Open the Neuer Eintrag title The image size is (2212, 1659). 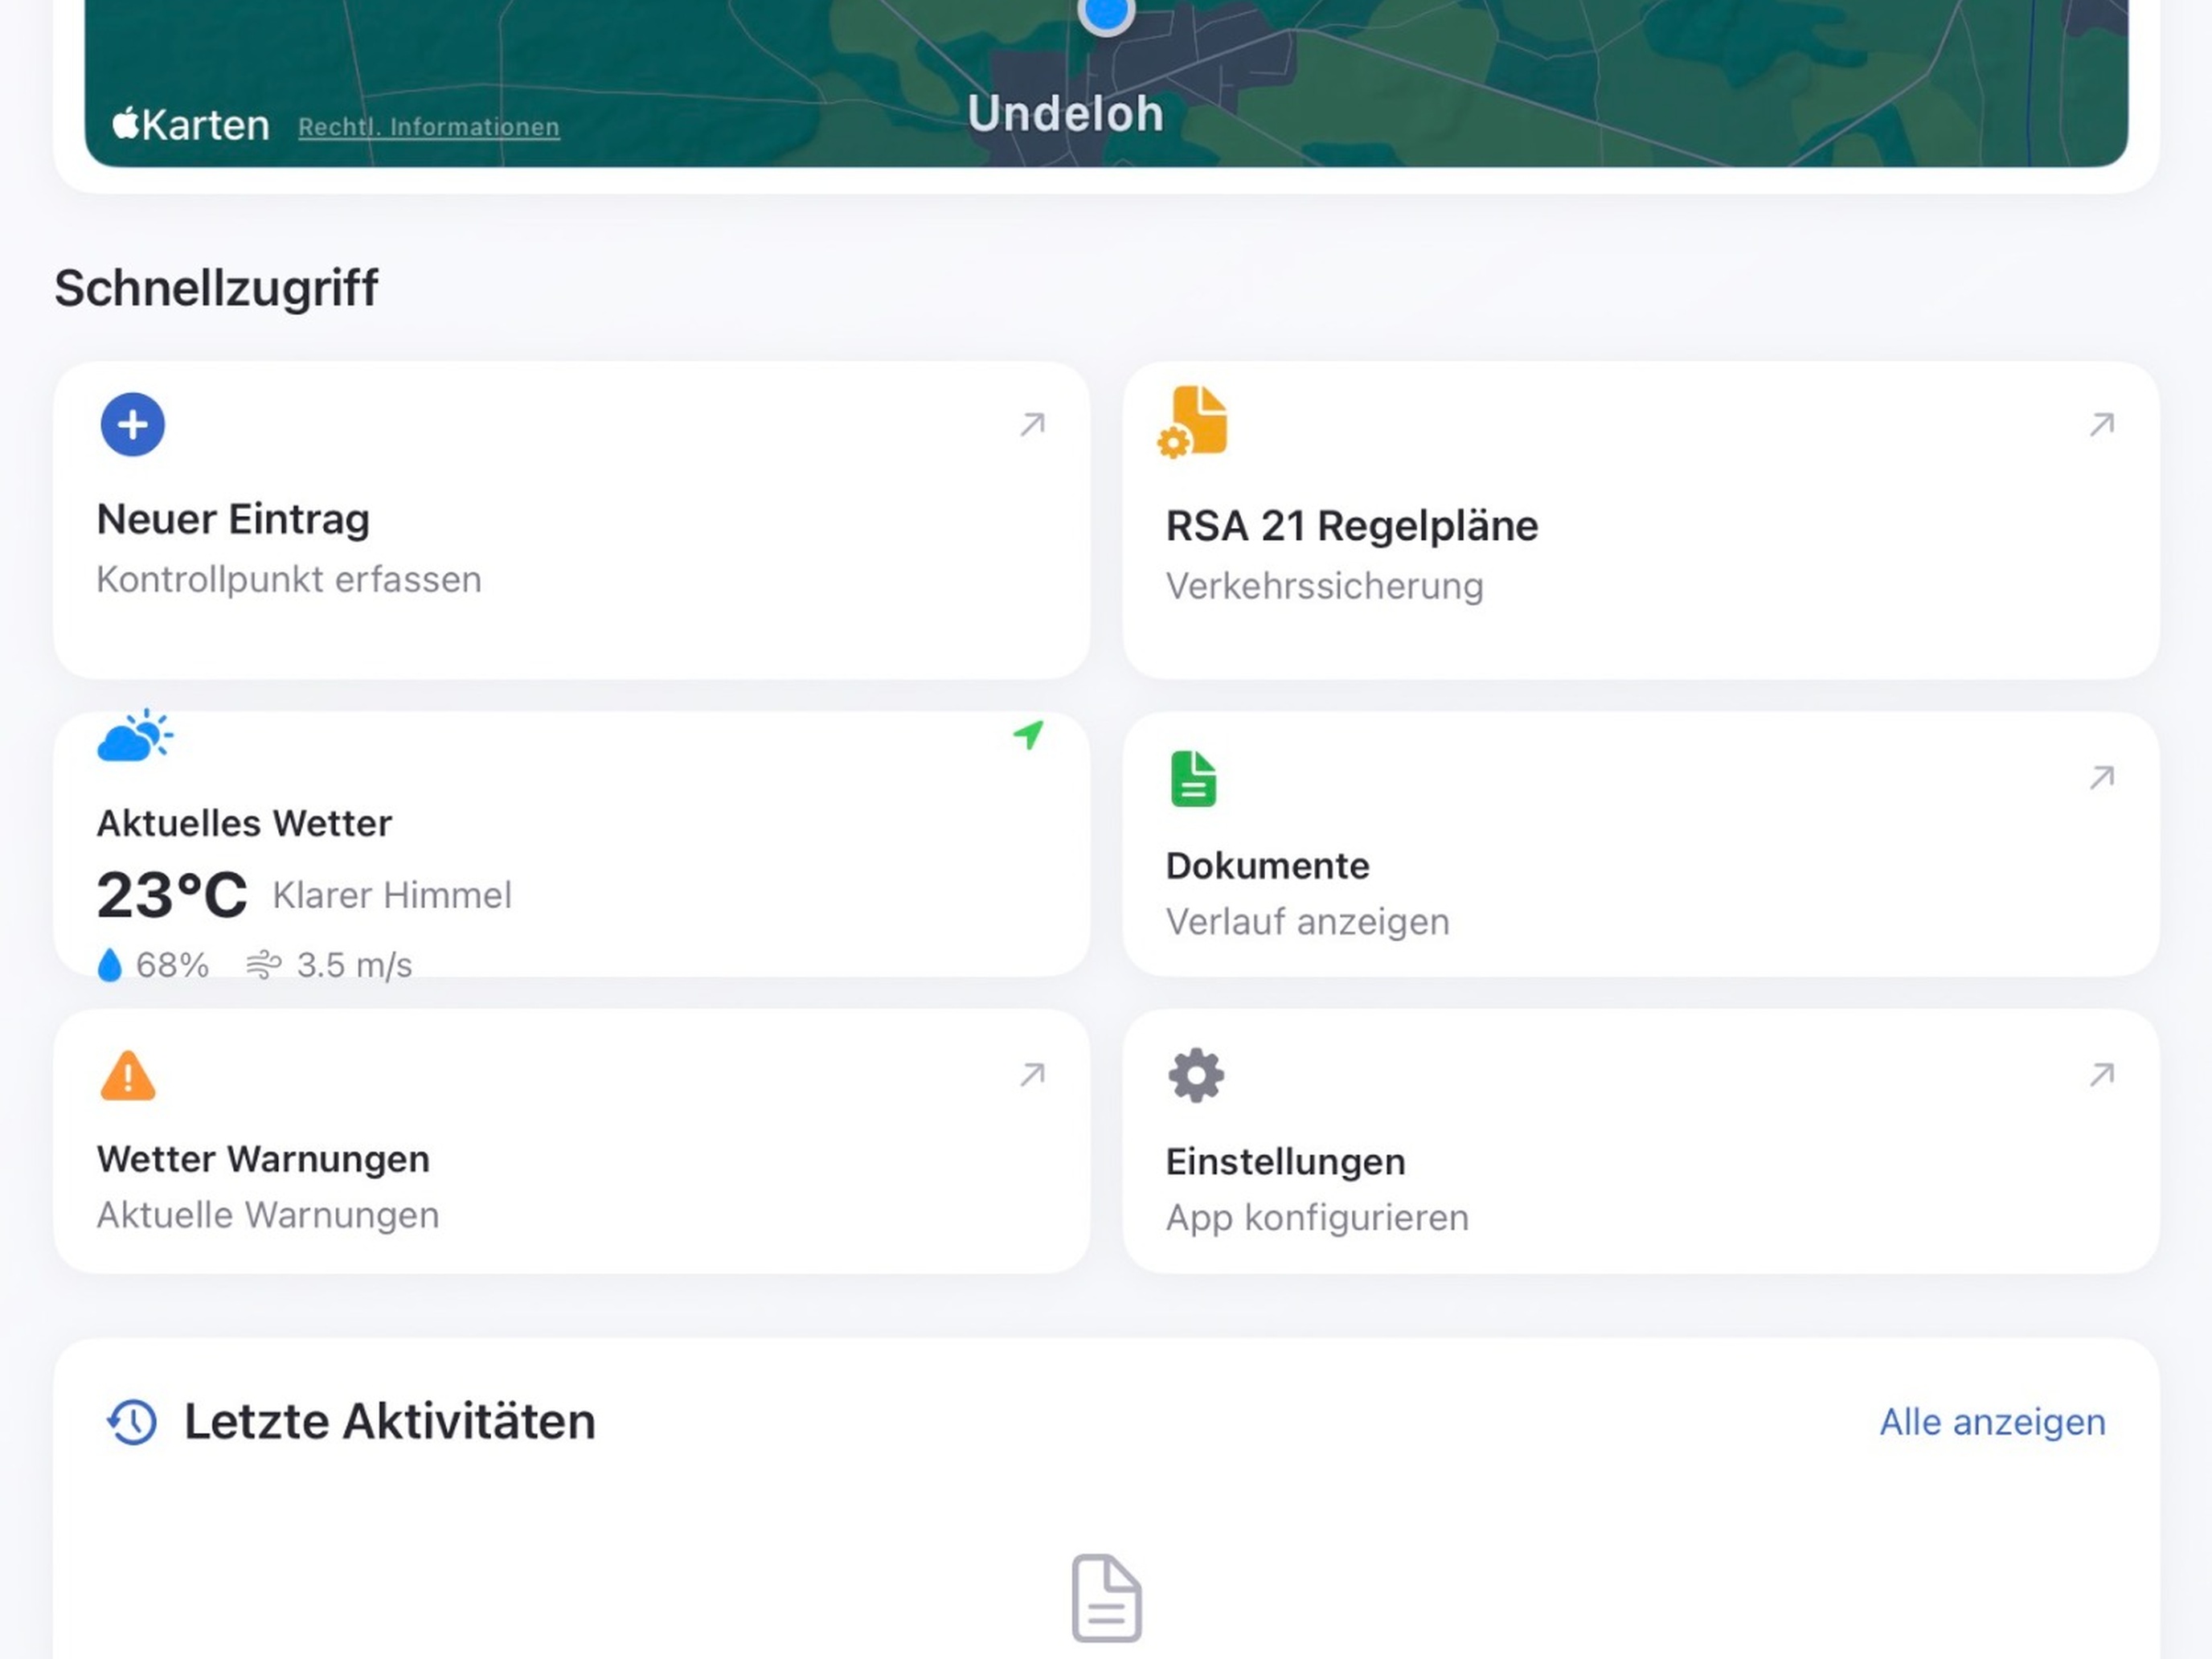coord(233,520)
